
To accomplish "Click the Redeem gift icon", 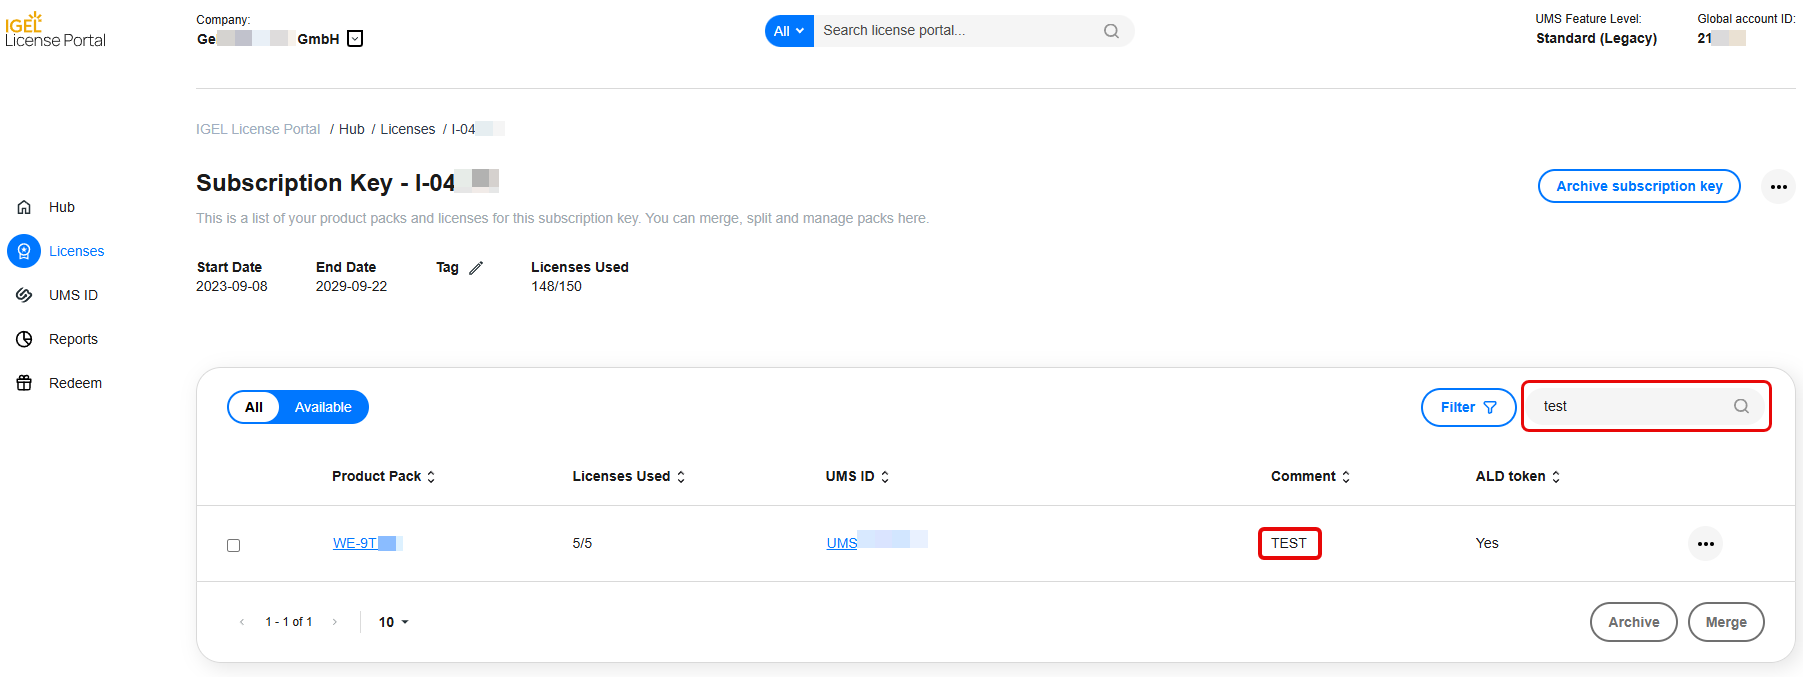I will pos(24,383).
